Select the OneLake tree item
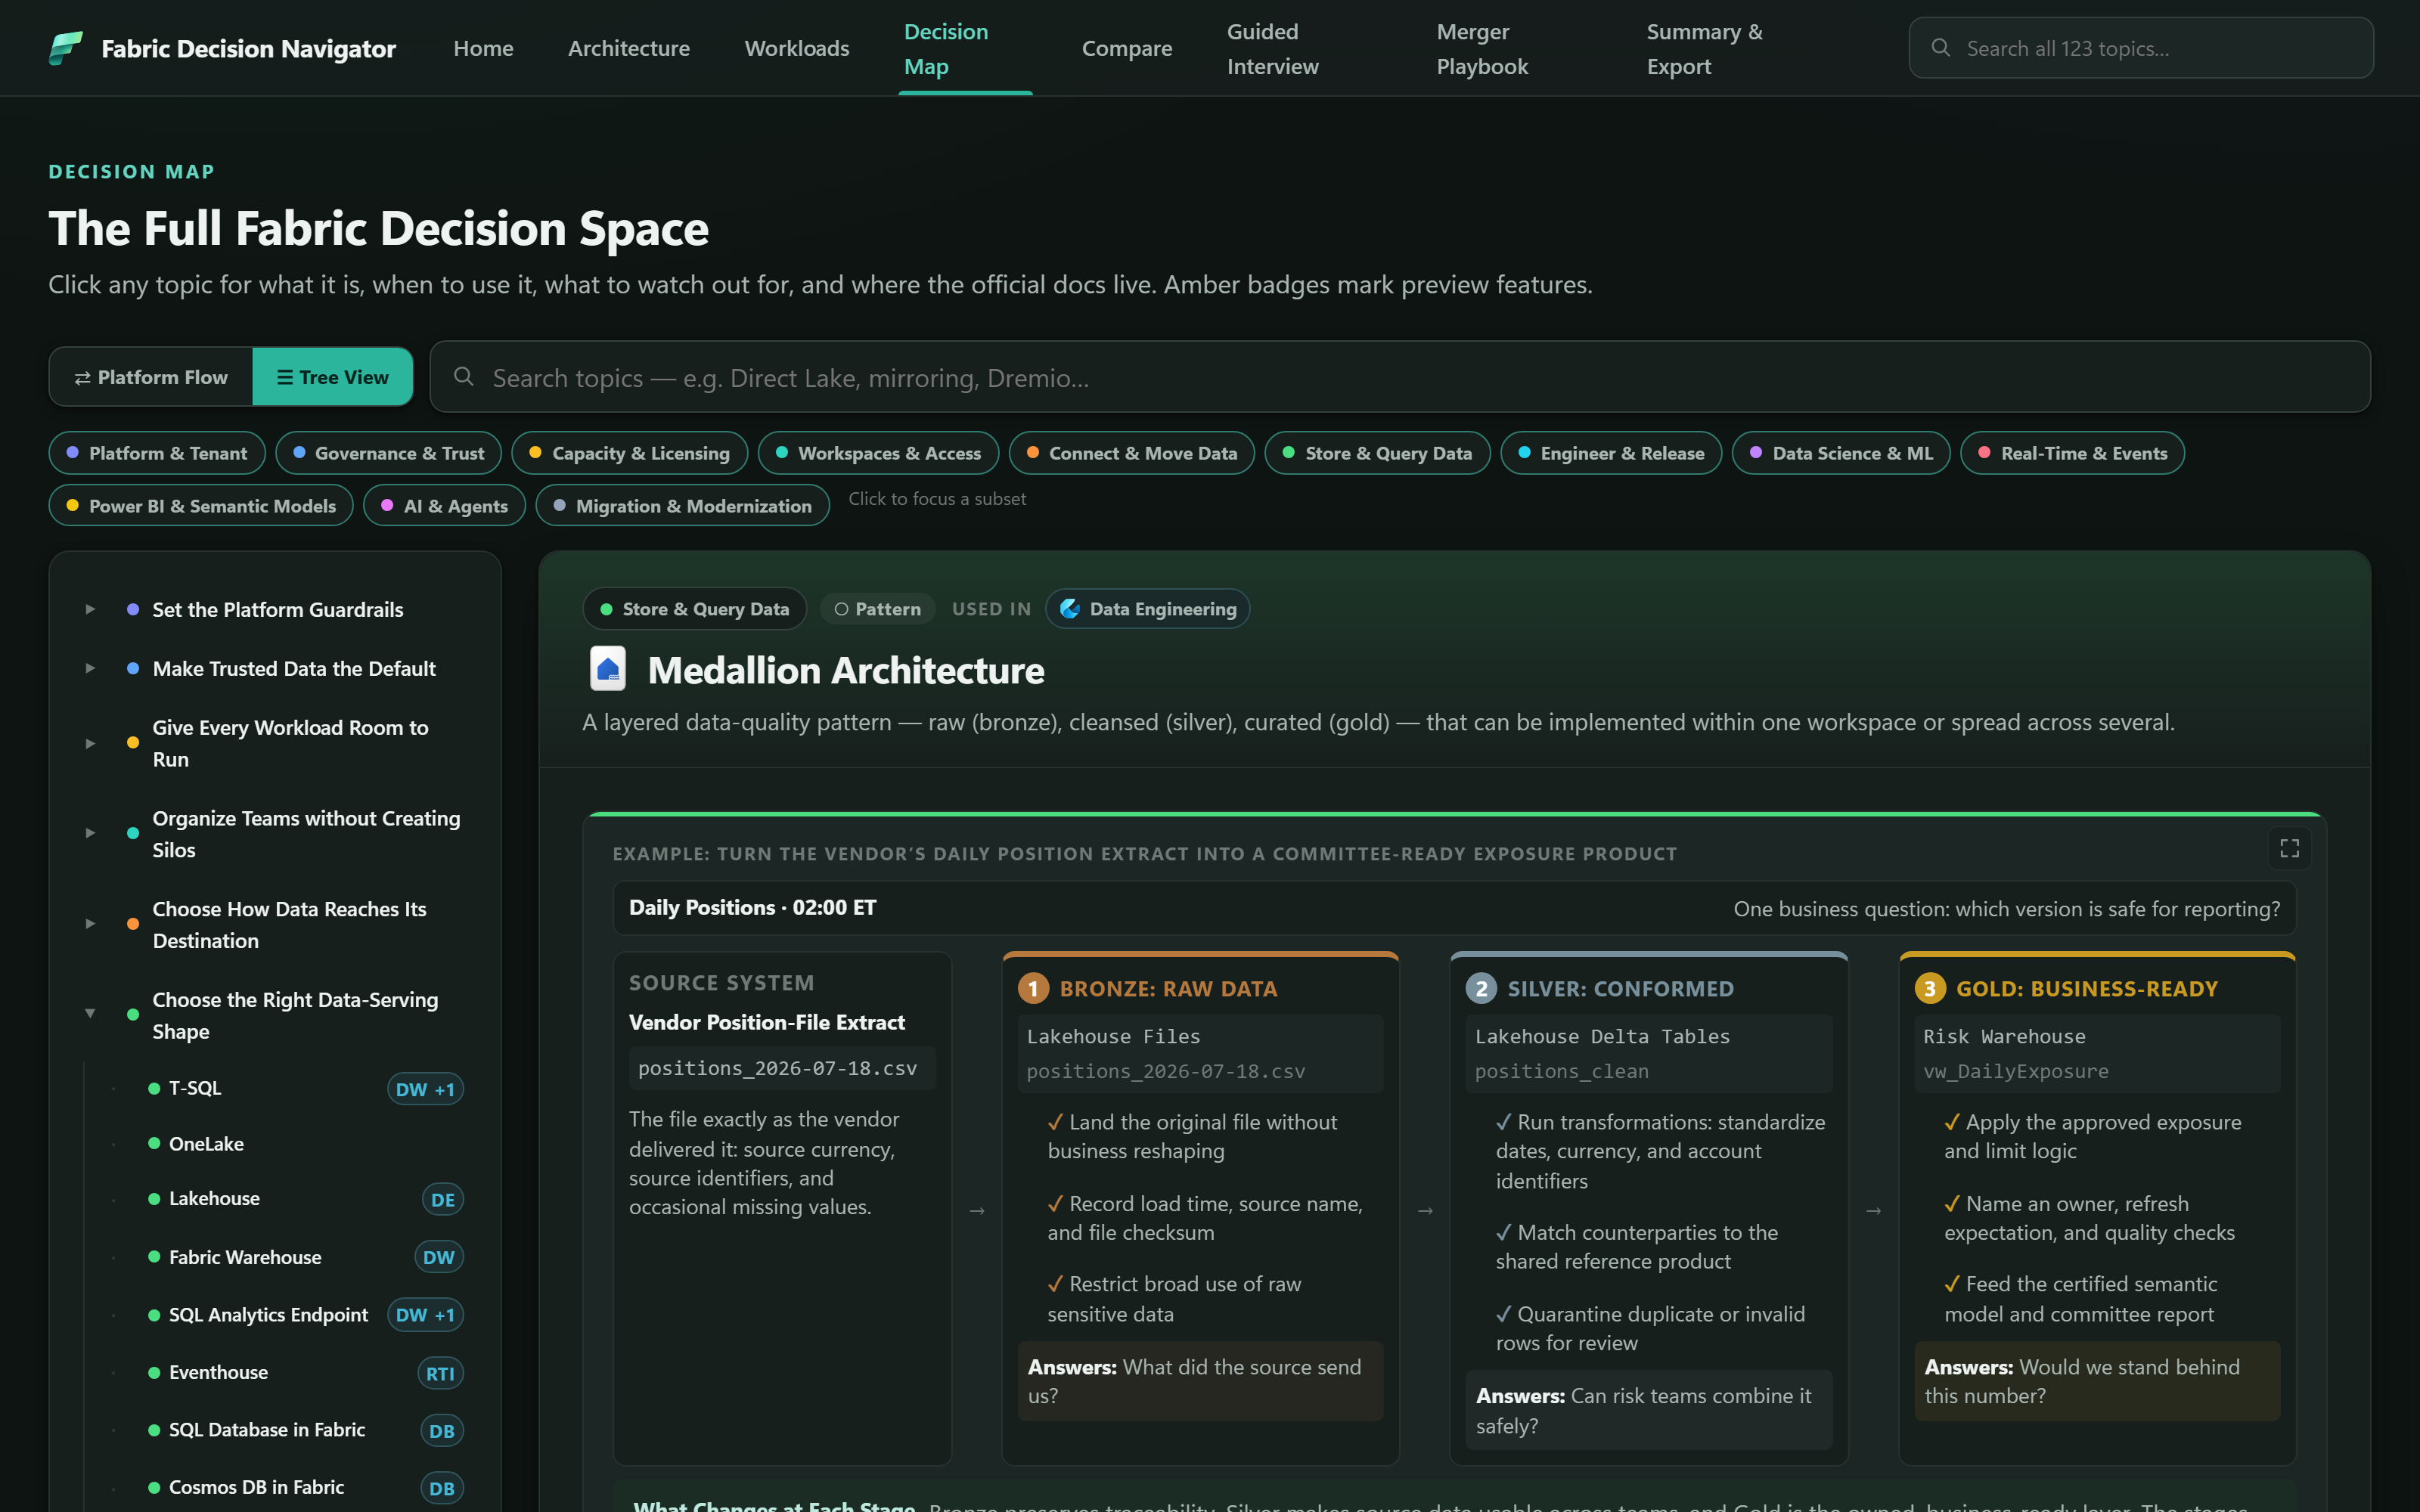The width and height of the screenshot is (2420, 1512). [x=206, y=1144]
